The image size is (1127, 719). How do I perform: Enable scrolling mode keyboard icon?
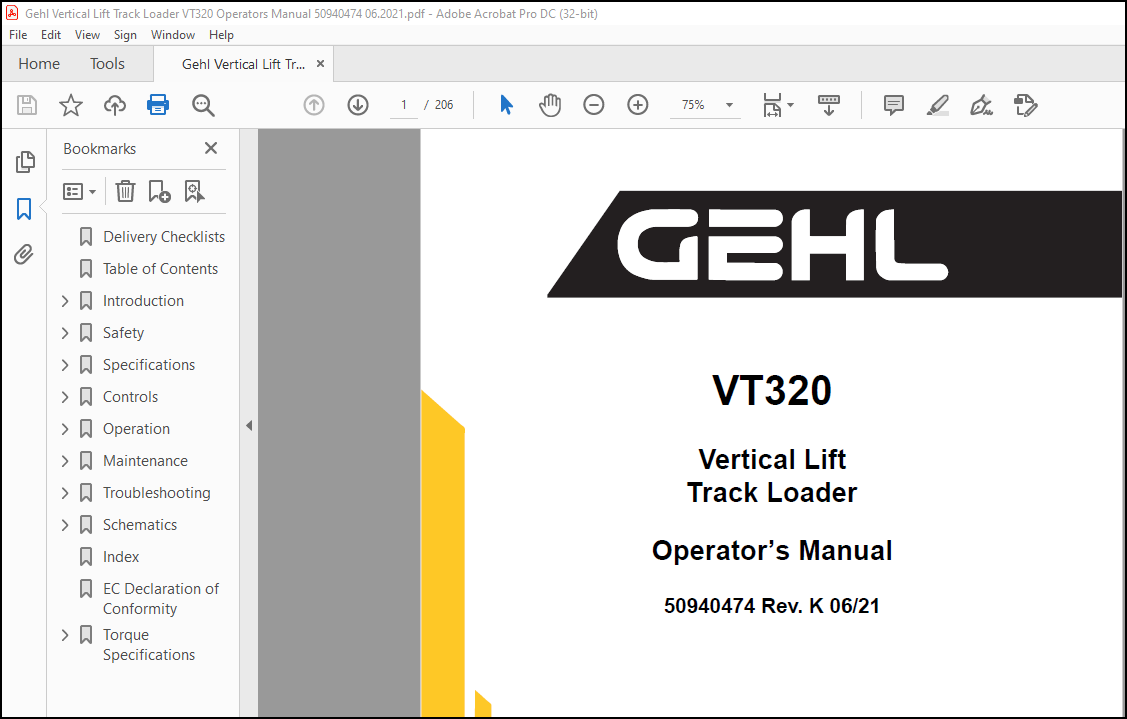829,105
